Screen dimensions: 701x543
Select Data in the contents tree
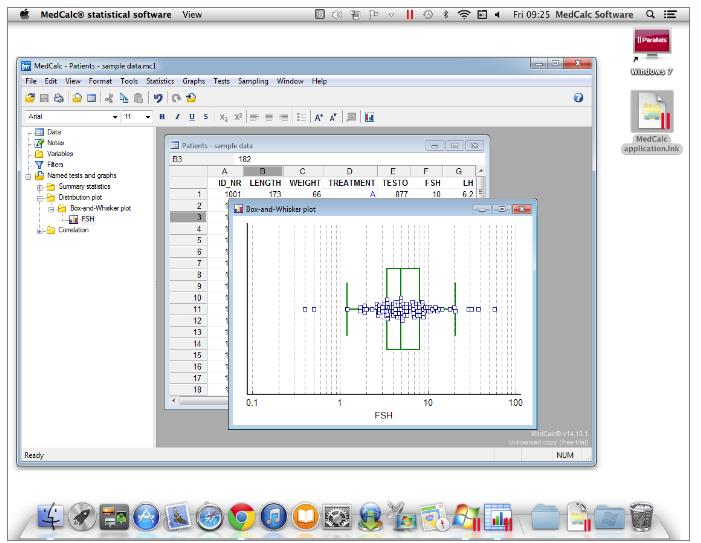(x=54, y=132)
